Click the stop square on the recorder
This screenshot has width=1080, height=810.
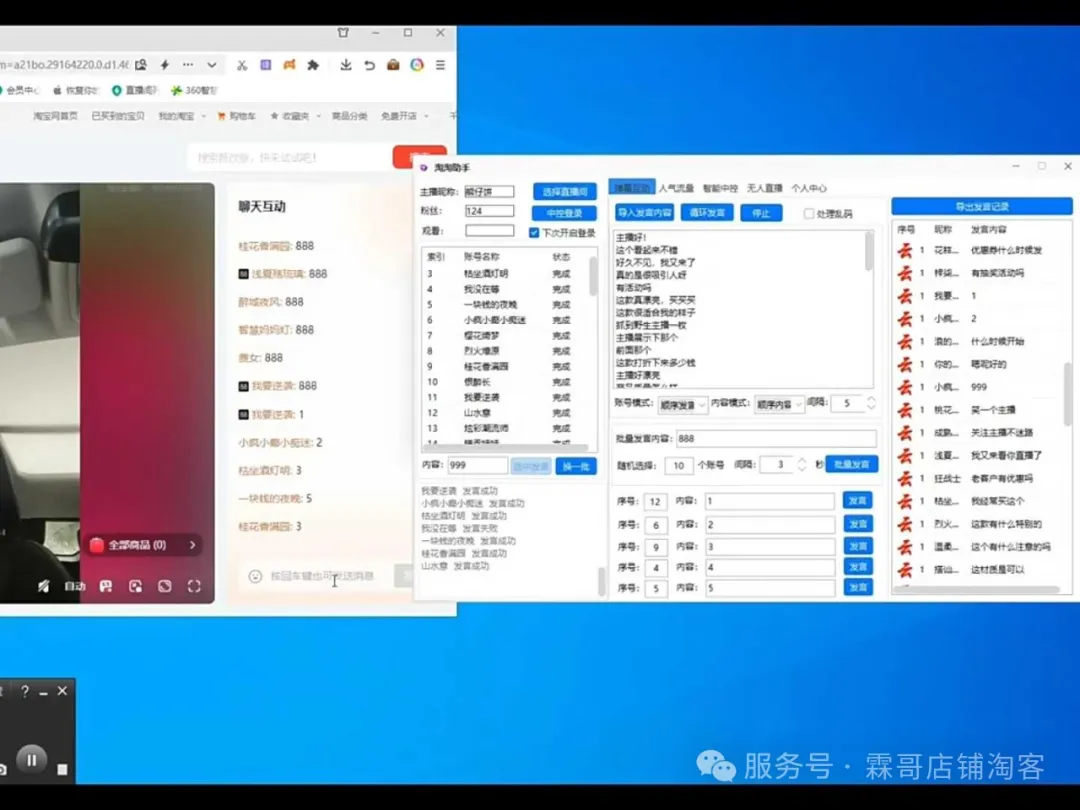coord(62,769)
